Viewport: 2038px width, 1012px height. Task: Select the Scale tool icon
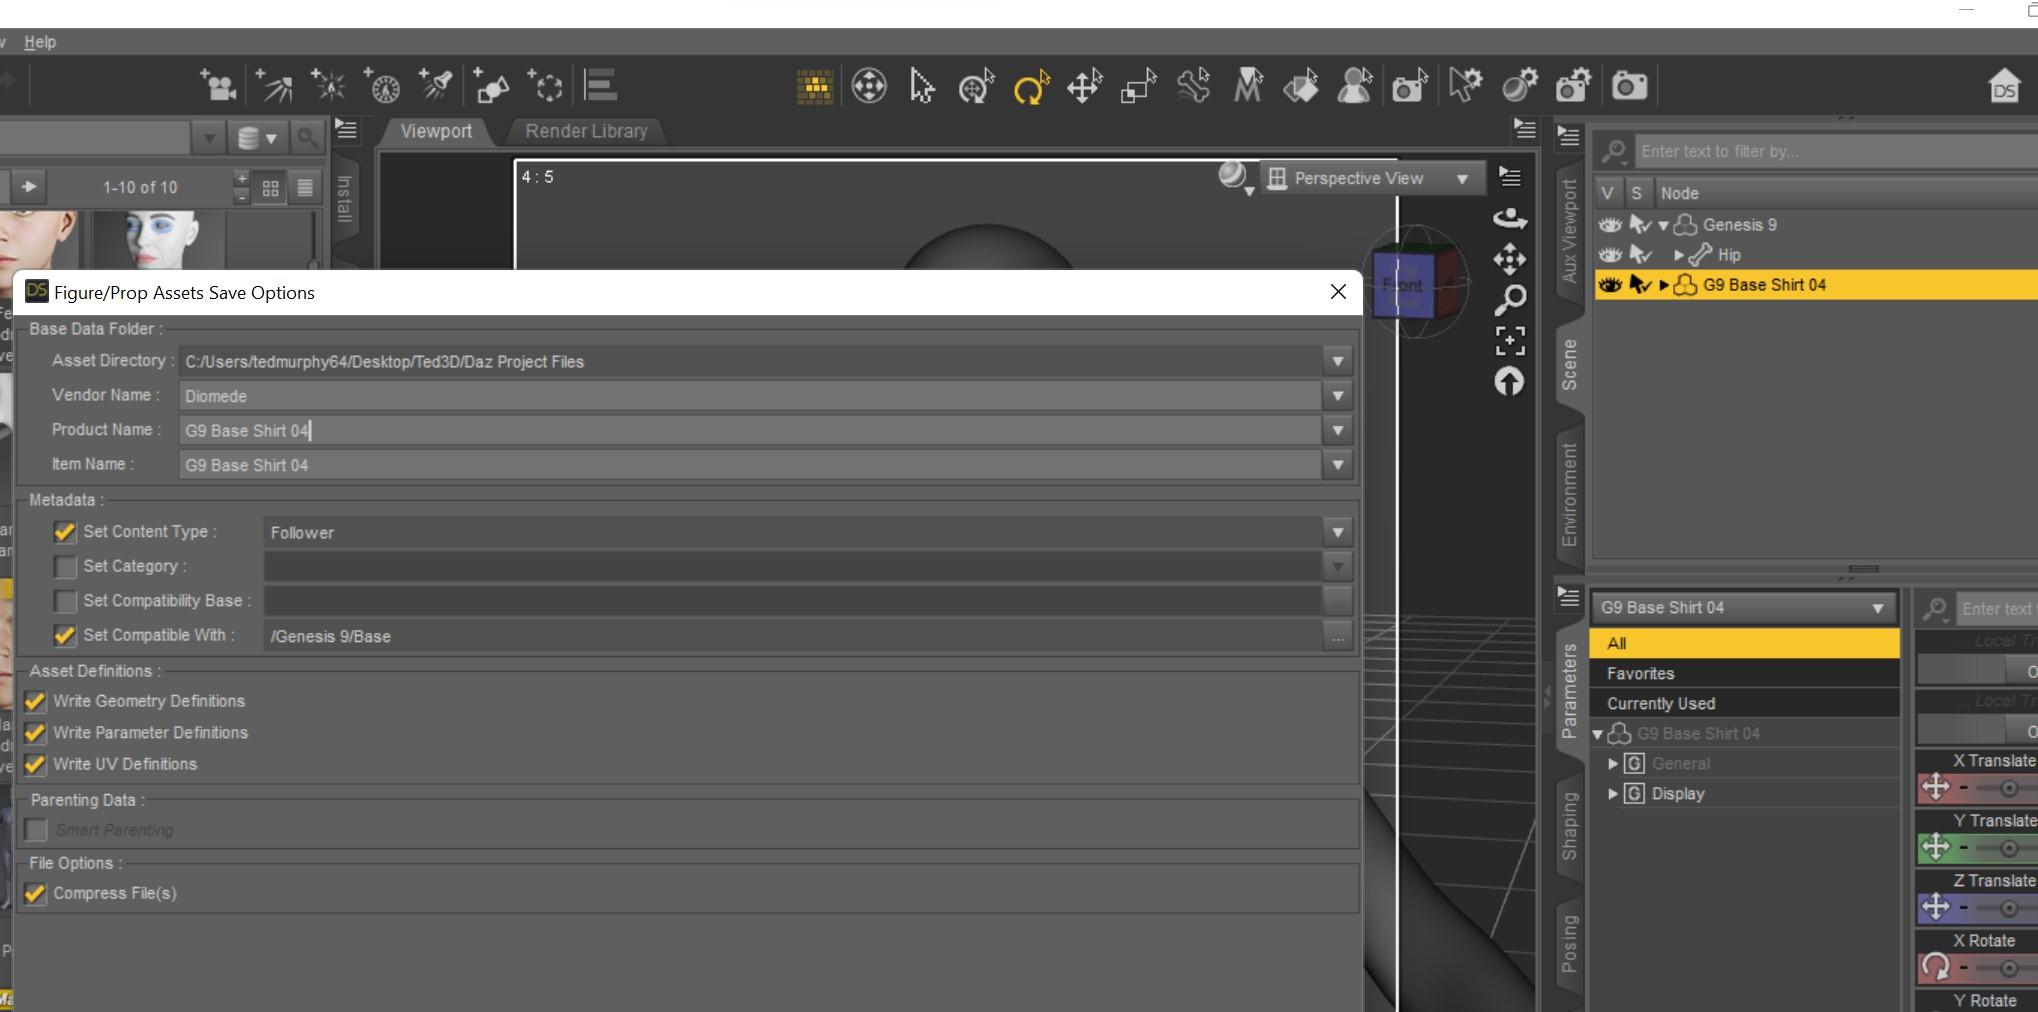point(1139,87)
